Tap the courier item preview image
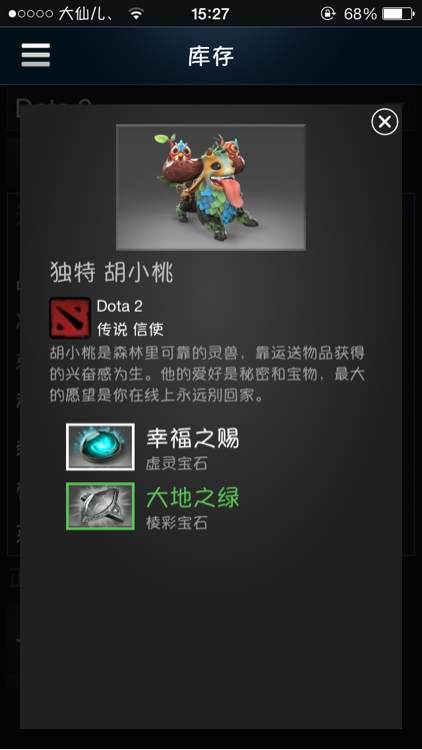The height and width of the screenshot is (750, 422). pyautogui.click(x=211, y=187)
